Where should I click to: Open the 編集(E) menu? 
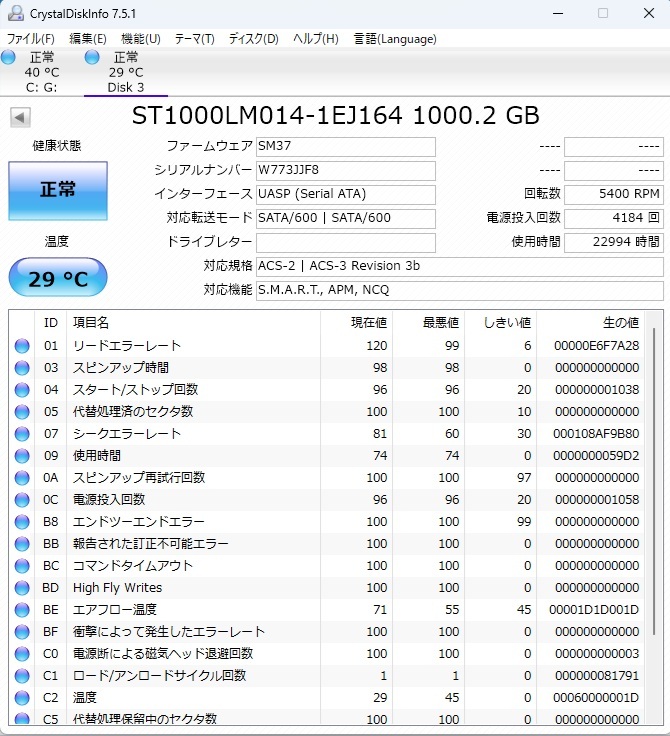click(x=88, y=38)
